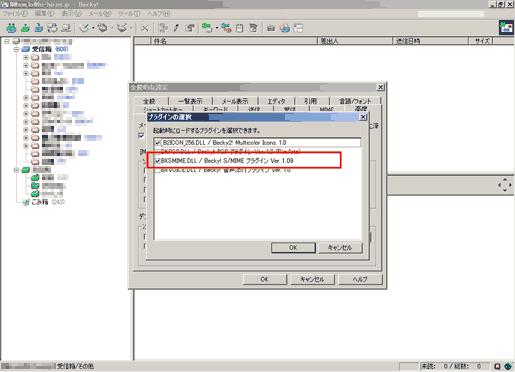Click the address book toolbar icon
Image resolution: width=515 pixels, height=372 pixels.
[x=253, y=28]
